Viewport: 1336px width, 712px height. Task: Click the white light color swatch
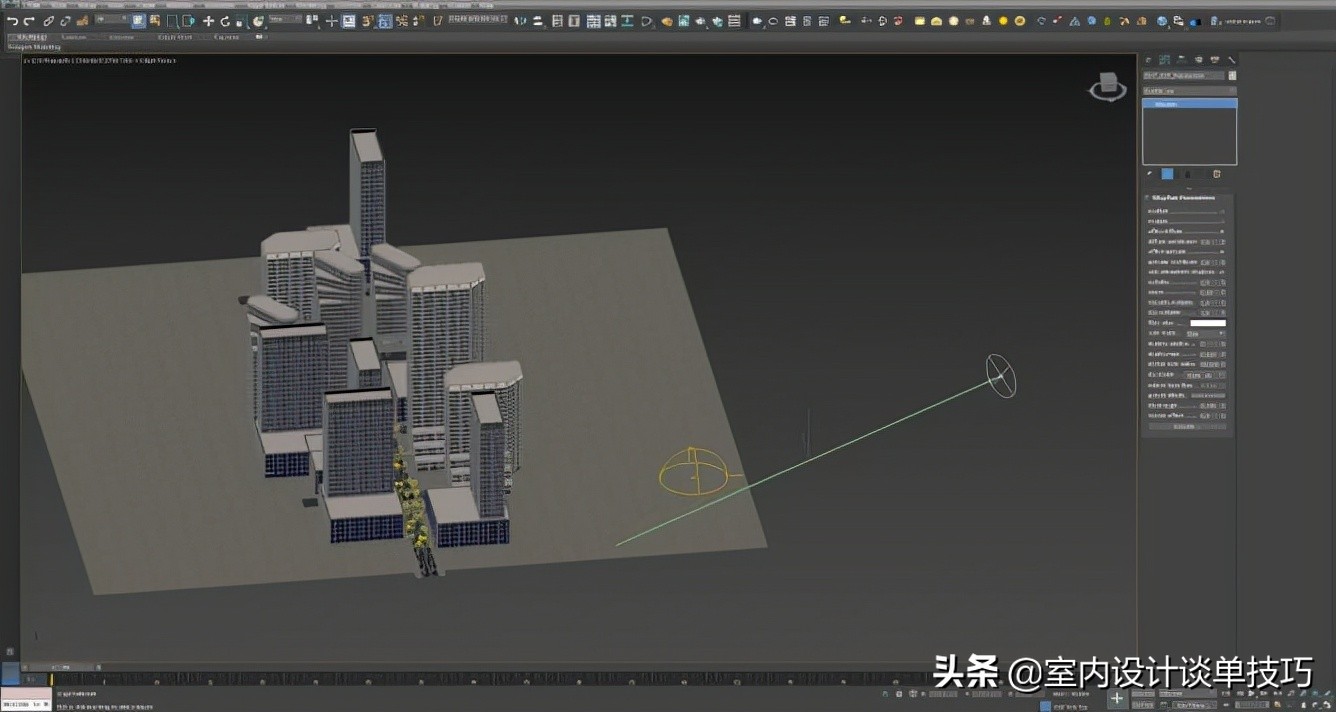click(1207, 323)
